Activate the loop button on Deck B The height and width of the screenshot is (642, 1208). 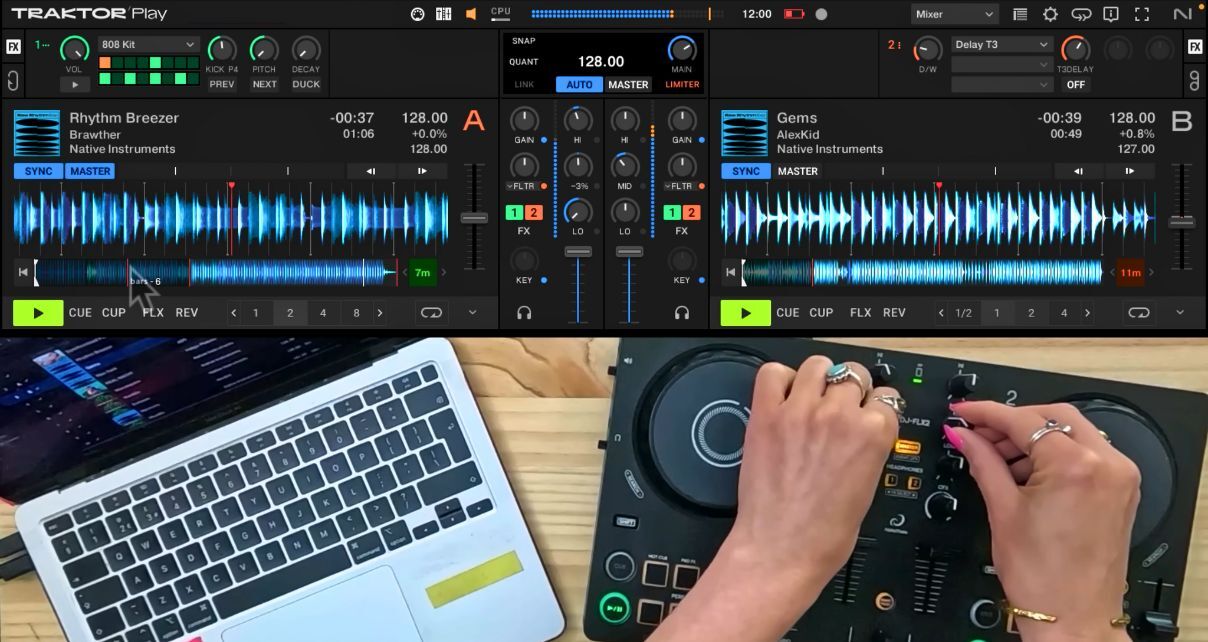click(1139, 313)
